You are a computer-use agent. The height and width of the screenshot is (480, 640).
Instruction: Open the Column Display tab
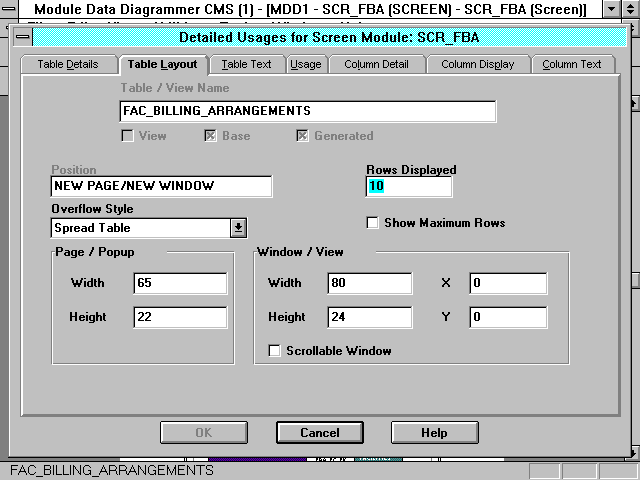pyautogui.click(x=477, y=64)
